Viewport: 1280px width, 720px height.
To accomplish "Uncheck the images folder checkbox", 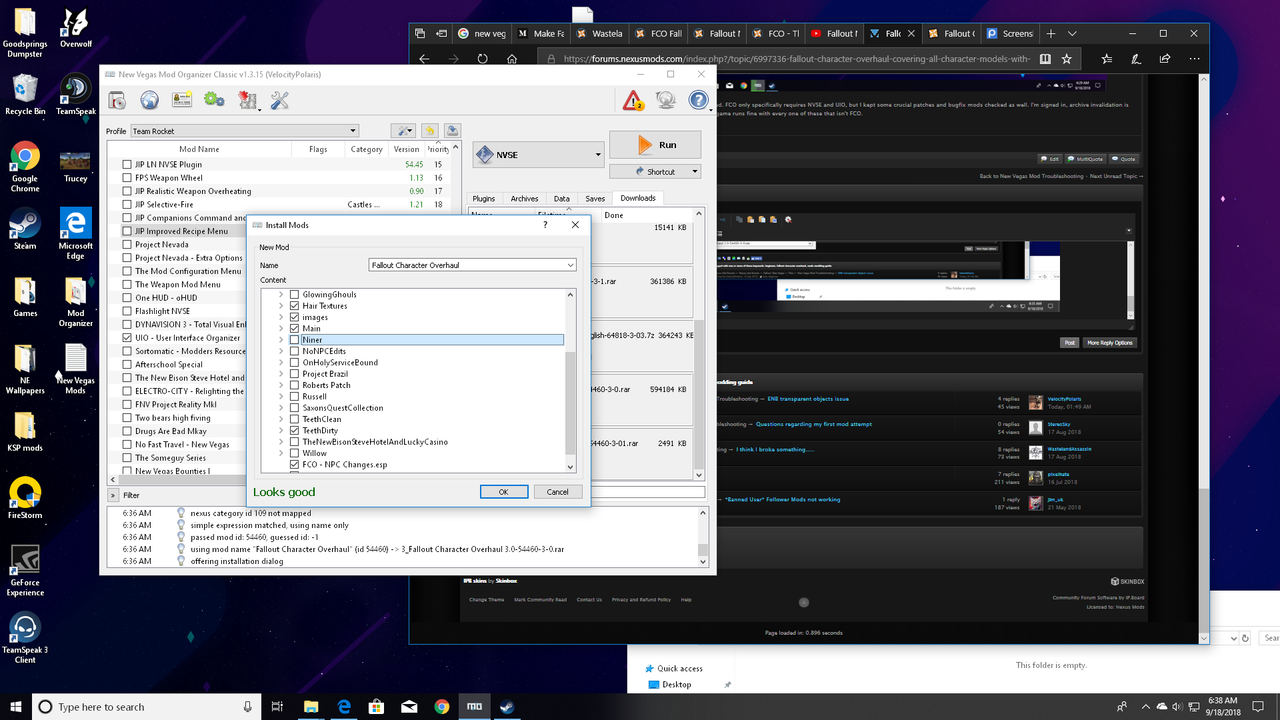I will 295,317.
